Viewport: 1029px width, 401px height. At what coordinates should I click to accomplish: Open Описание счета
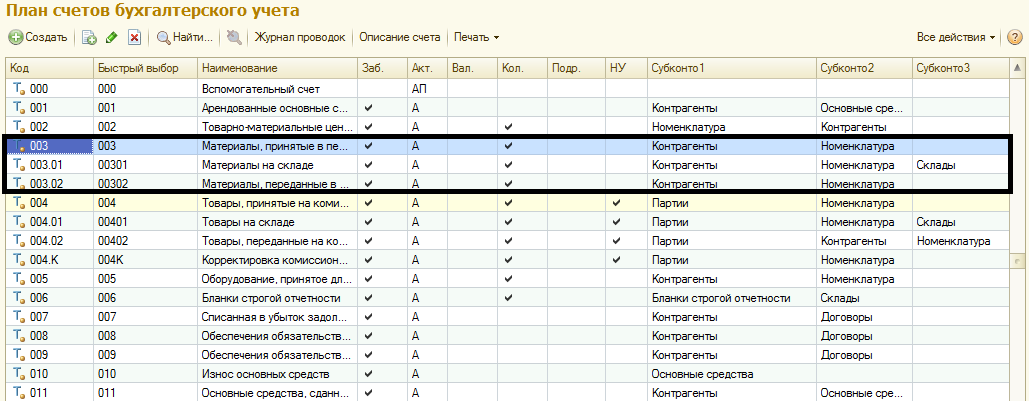point(399,38)
